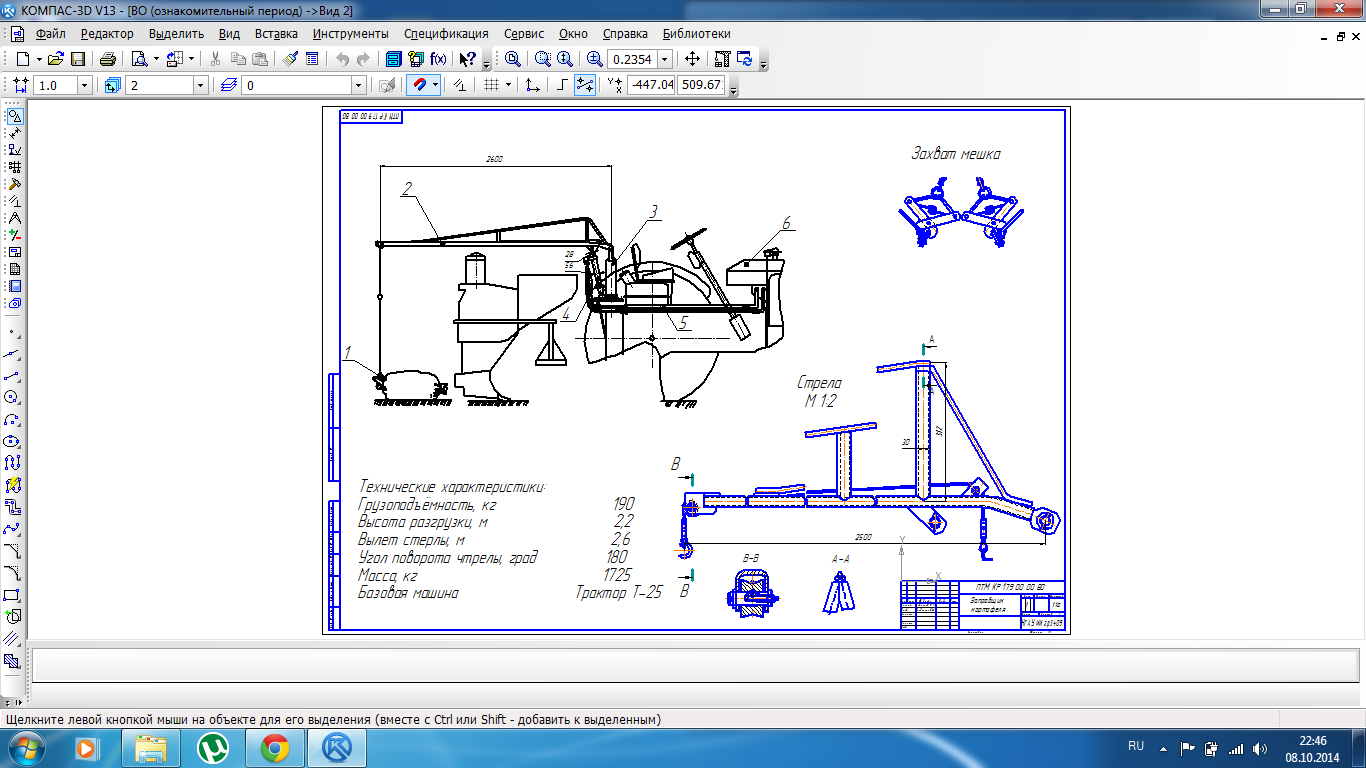
Task: Open the Библиотеки menu
Action: point(697,33)
